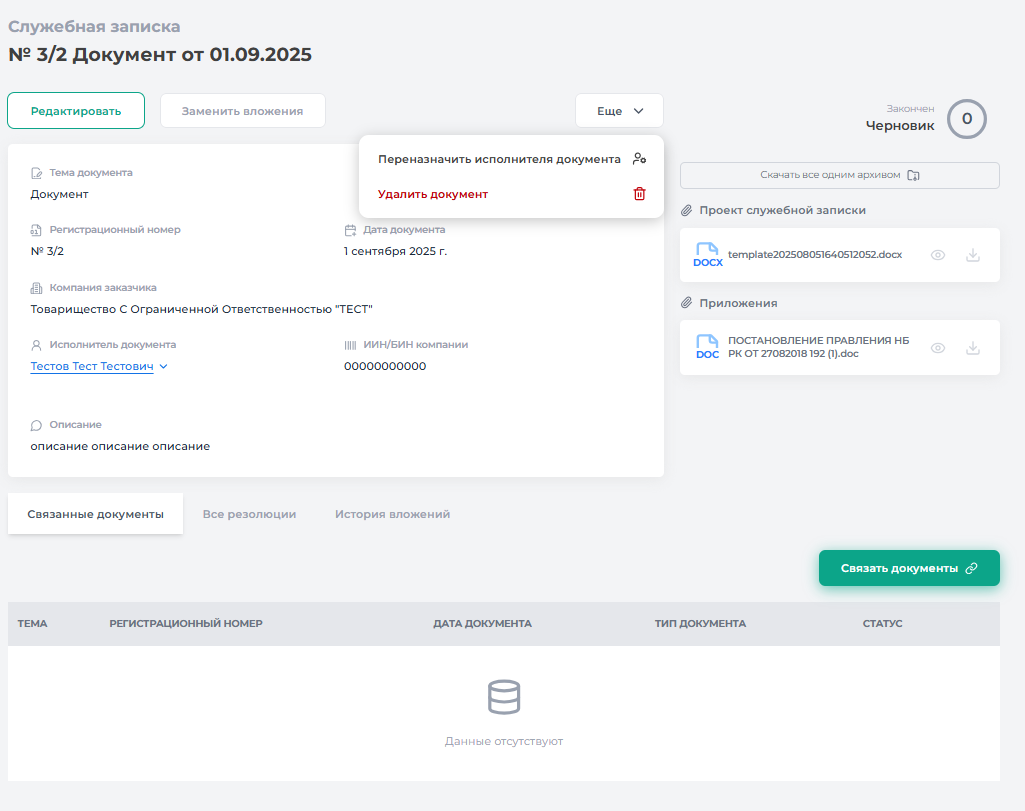Click the circular counter showing 0
The width and height of the screenshot is (1025, 811).
click(x=966, y=119)
